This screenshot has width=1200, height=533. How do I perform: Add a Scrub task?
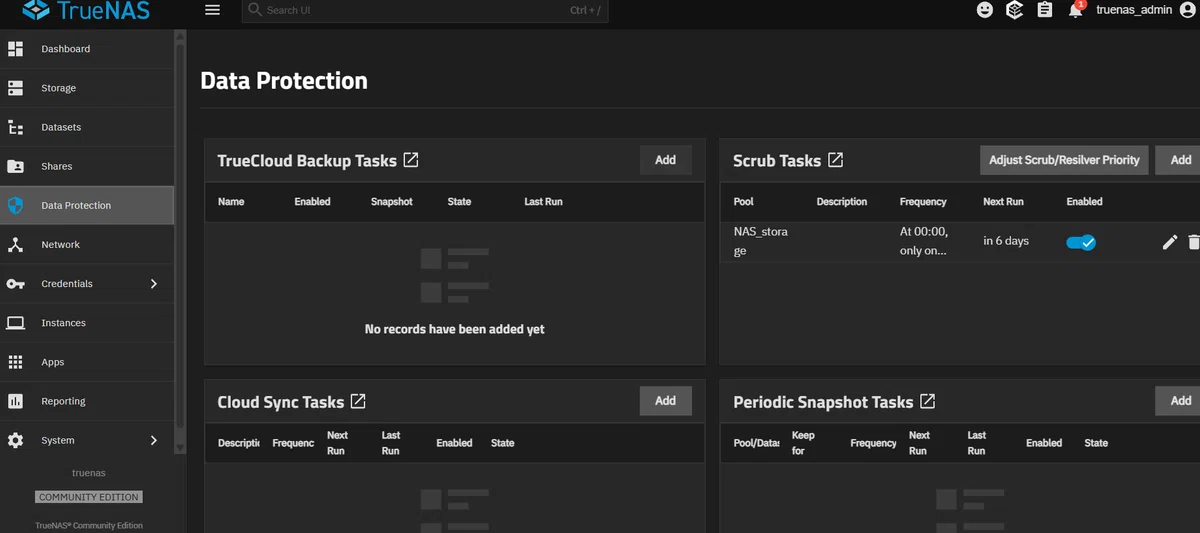point(1180,160)
